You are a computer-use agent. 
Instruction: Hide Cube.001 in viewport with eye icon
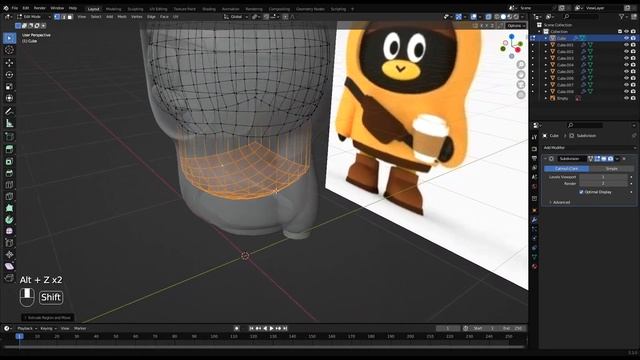pos(626,45)
